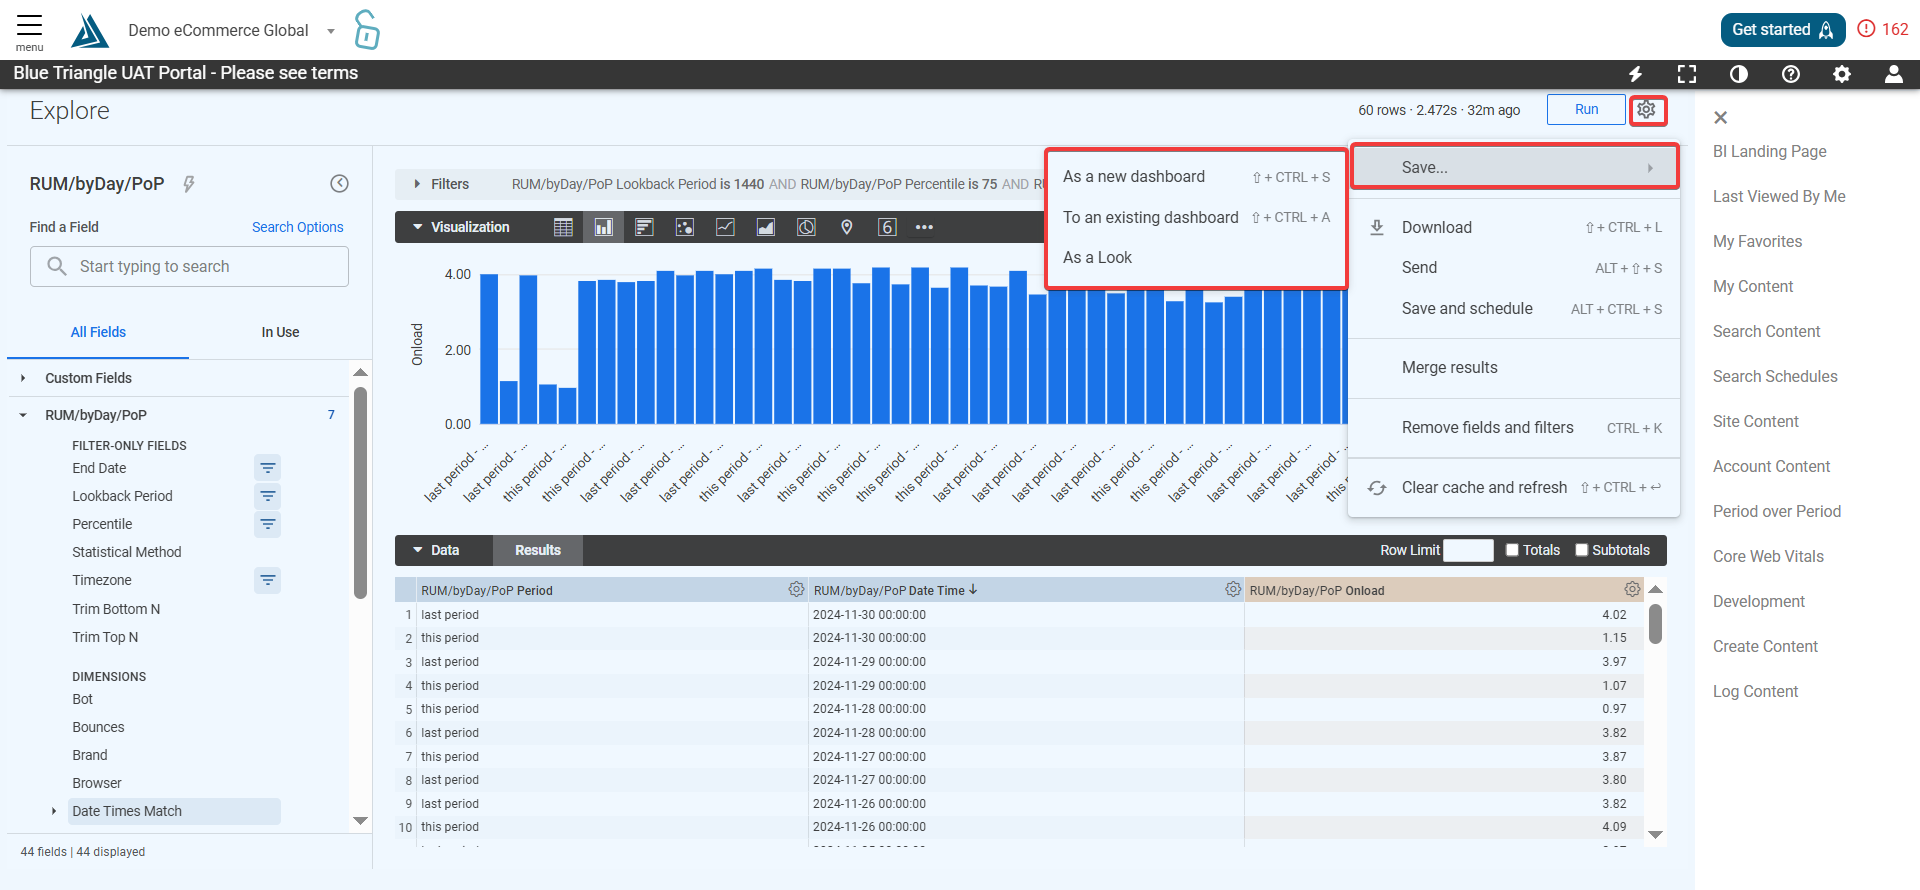Open the user profile icon
The image size is (1920, 890).
1894,74
